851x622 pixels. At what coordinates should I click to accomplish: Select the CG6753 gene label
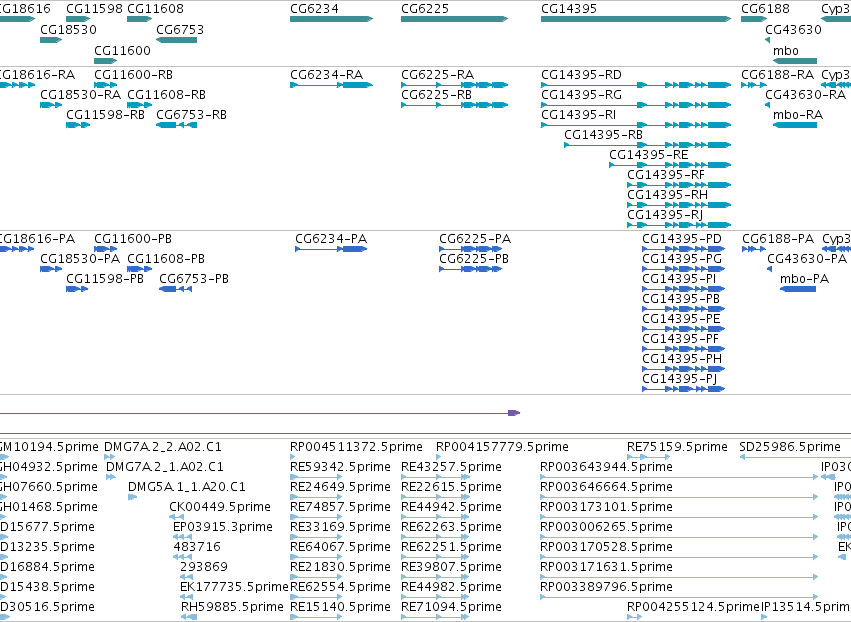[180, 29]
